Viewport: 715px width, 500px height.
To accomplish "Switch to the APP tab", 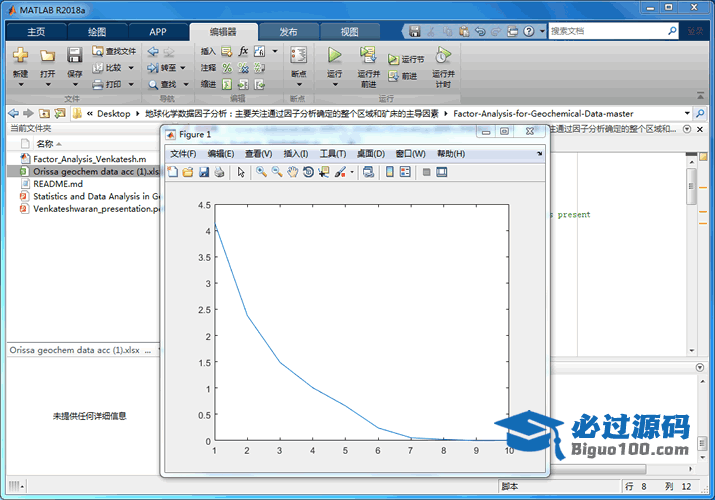I will 158,32.
